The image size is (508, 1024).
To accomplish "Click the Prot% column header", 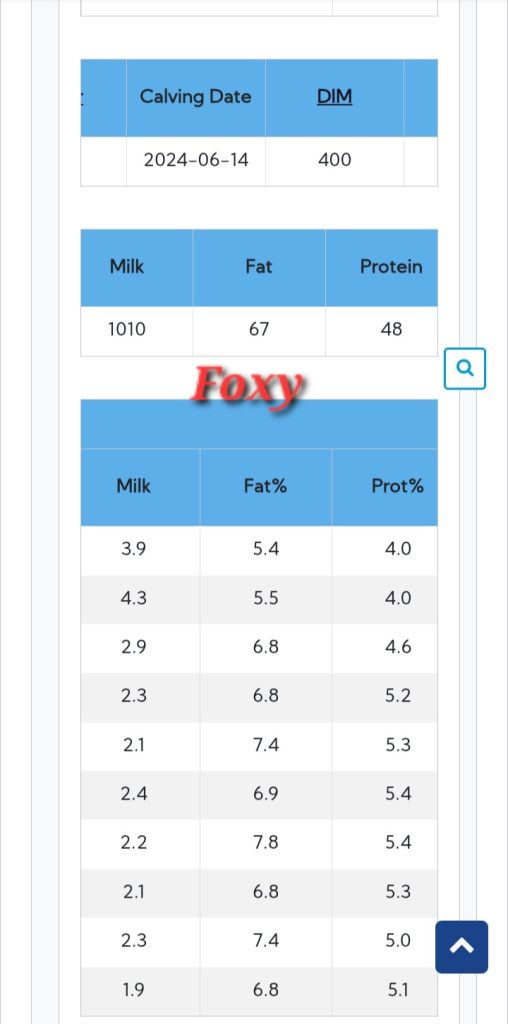I will point(398,487).
